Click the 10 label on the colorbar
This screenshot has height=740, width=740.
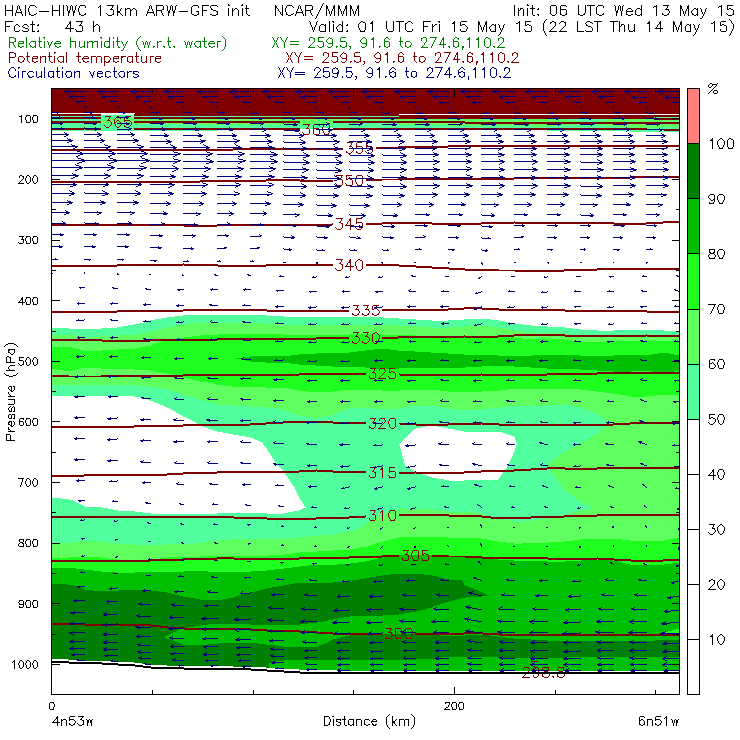[x=716, y=639]
